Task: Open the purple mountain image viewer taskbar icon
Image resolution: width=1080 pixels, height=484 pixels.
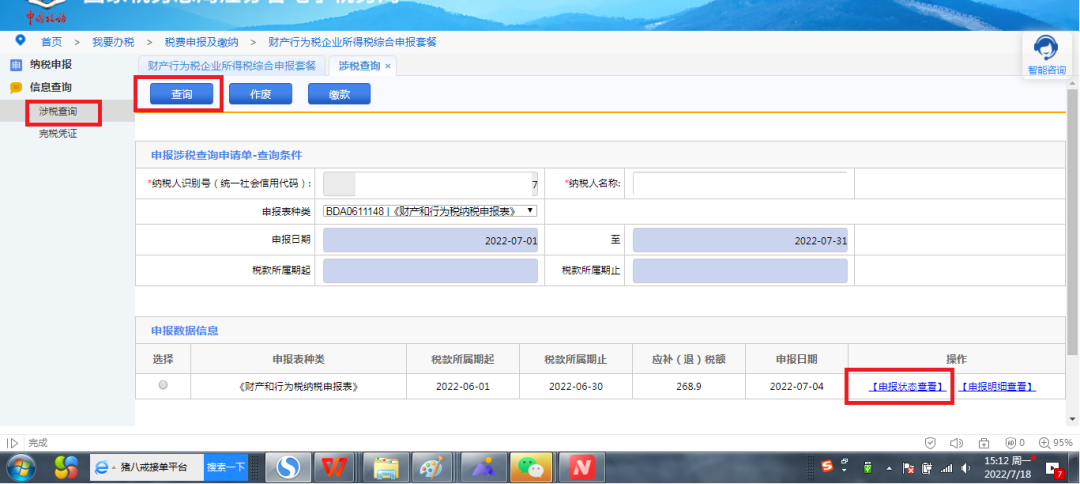Action: (484, 468)
